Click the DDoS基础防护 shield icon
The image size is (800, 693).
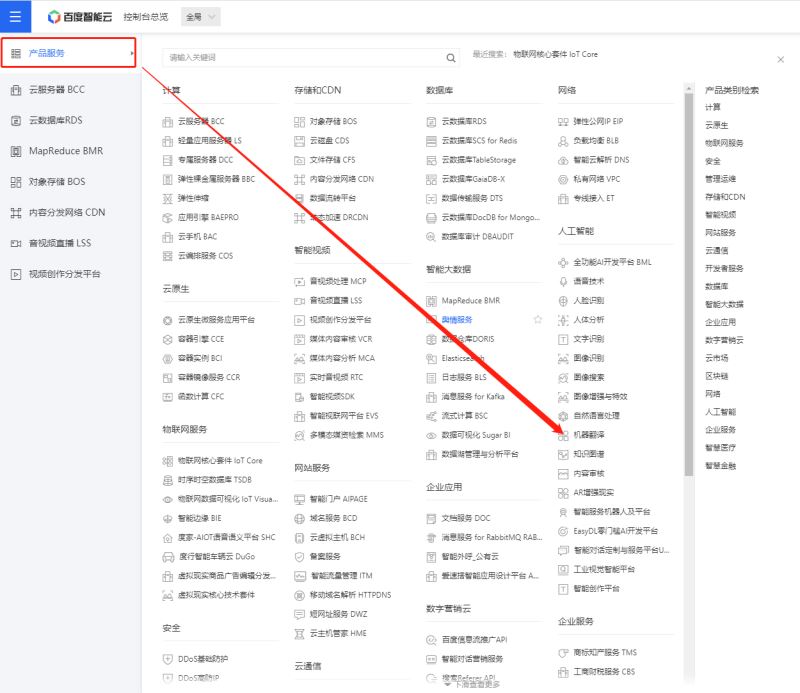pos(167,659)
